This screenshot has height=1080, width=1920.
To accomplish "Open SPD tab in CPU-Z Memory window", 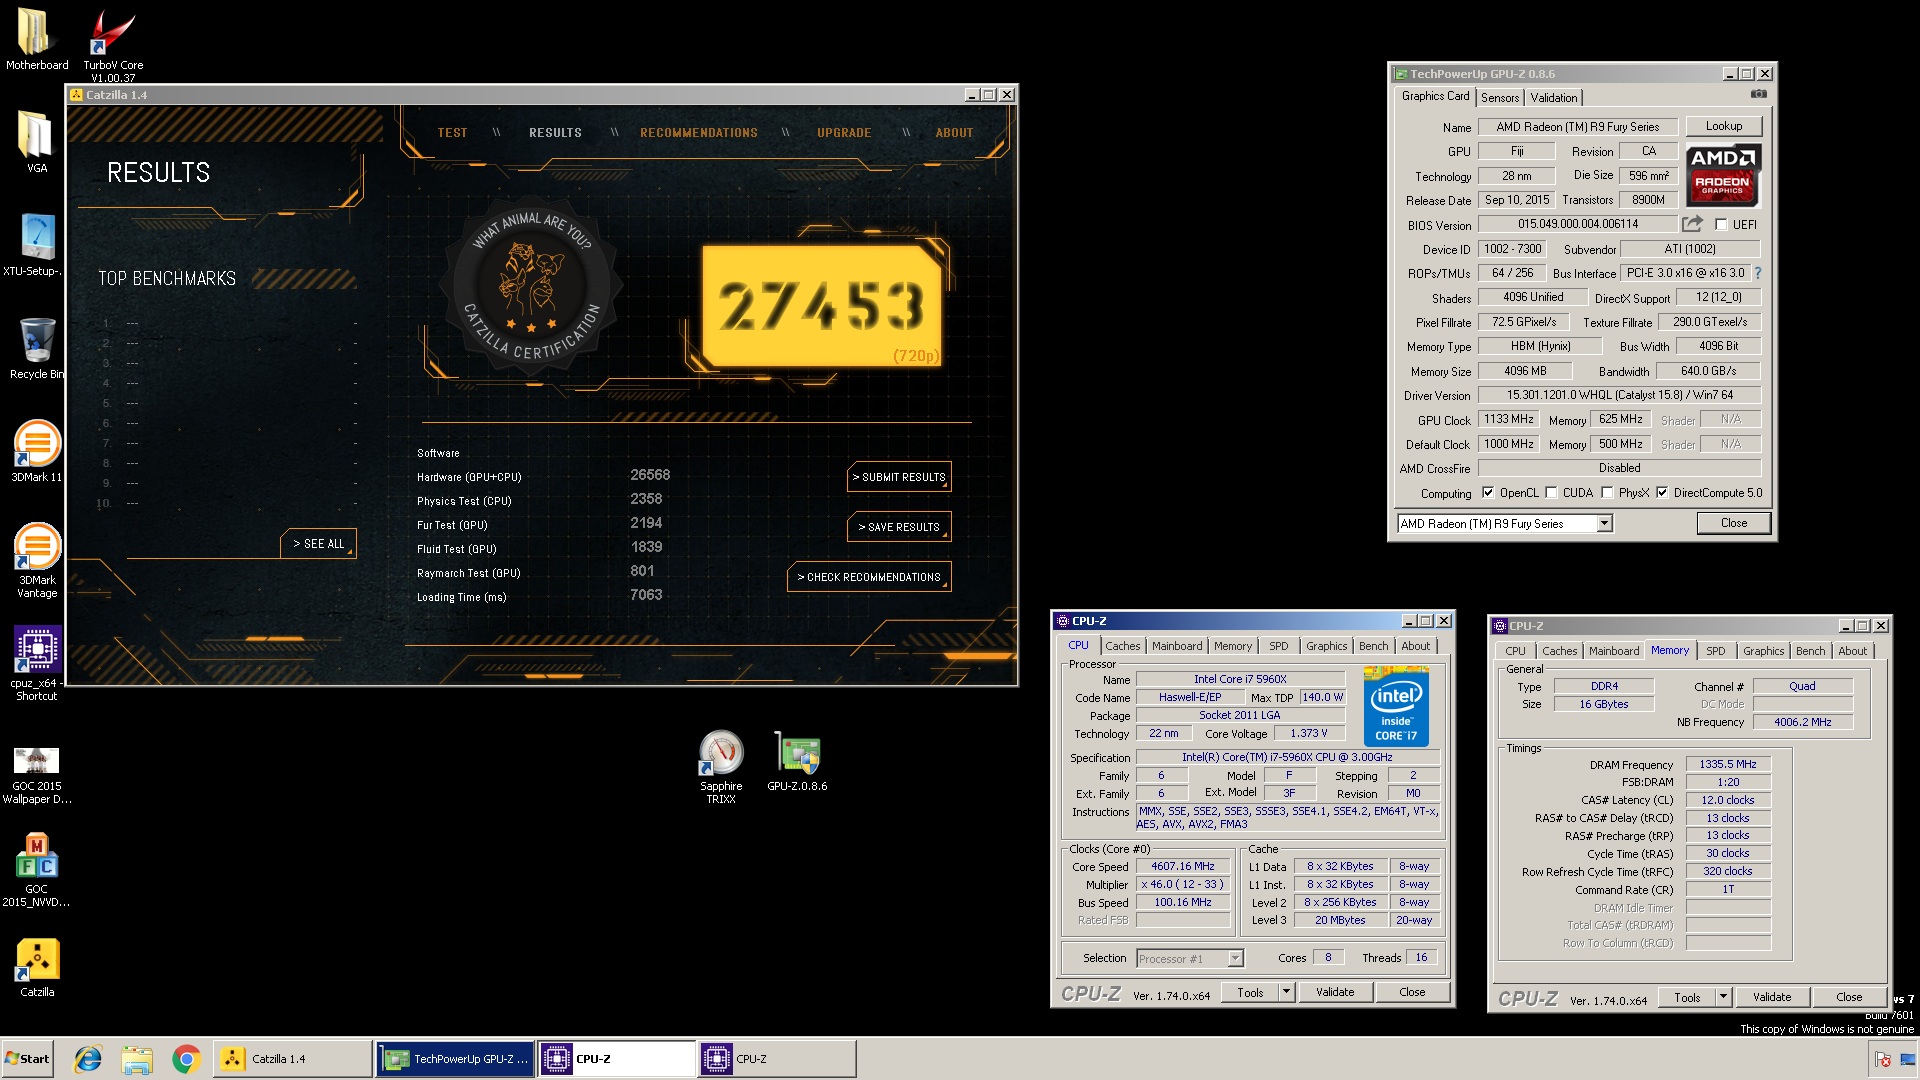I will click(1716, 651).
